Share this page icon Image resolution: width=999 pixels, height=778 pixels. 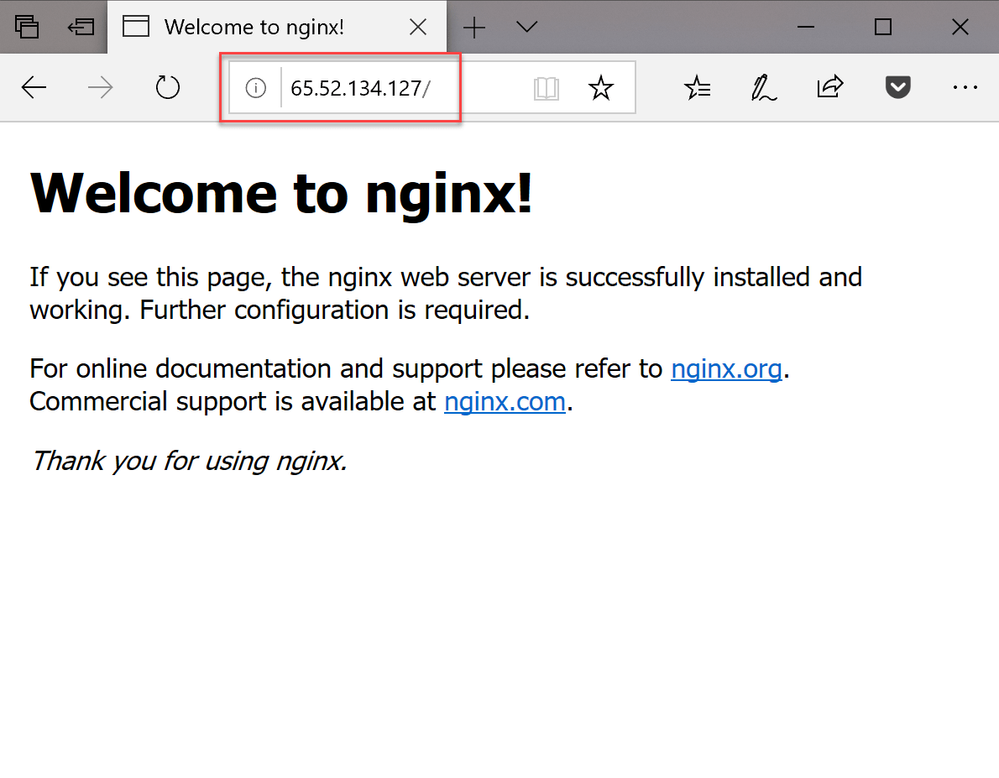coord(830,87)
